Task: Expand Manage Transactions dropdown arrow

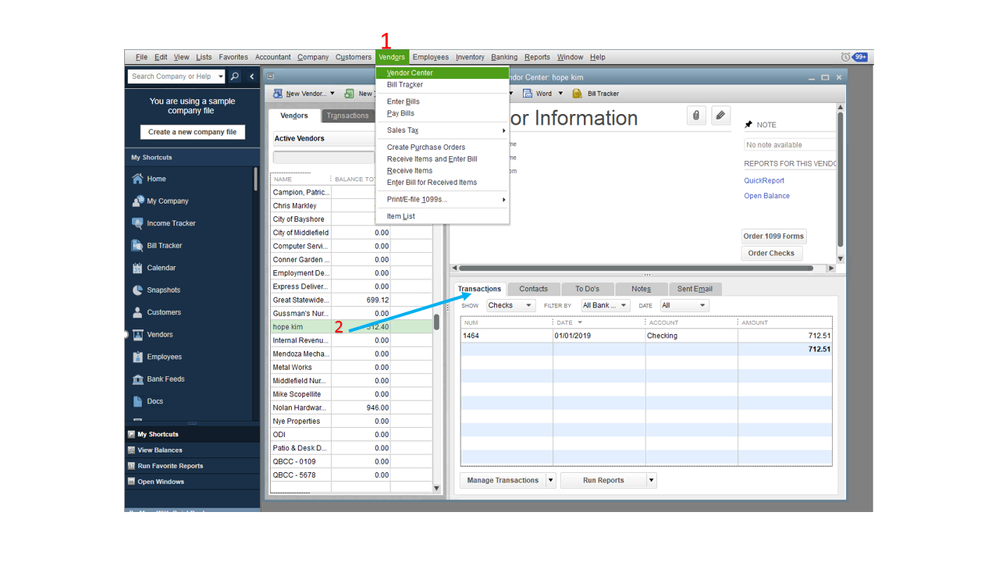Action: [550, 480]
